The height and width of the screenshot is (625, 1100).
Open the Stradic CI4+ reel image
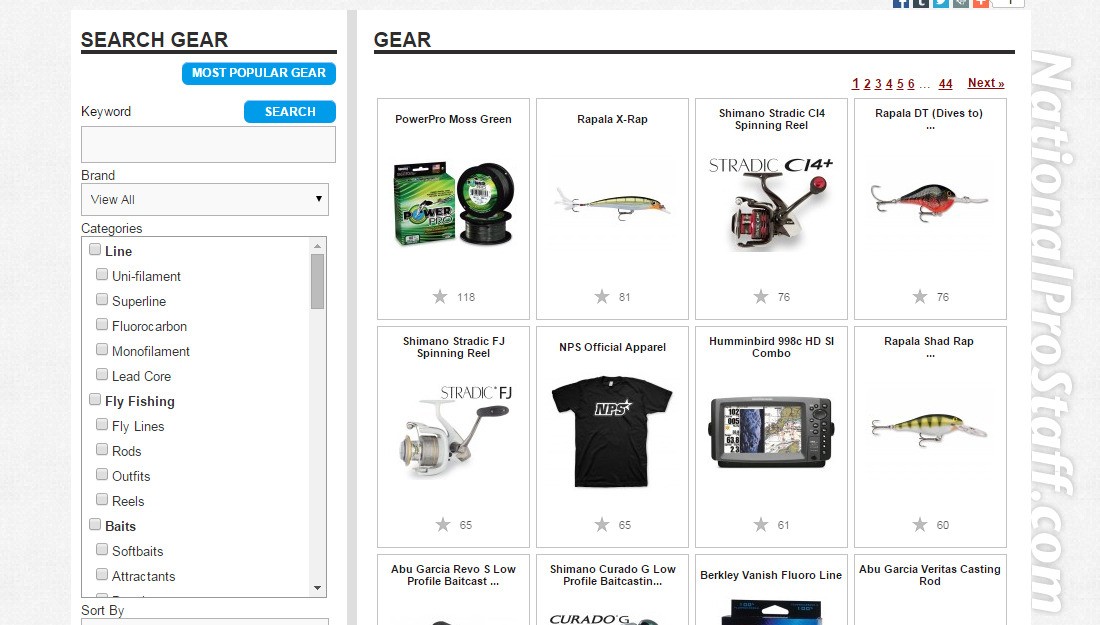771,203
